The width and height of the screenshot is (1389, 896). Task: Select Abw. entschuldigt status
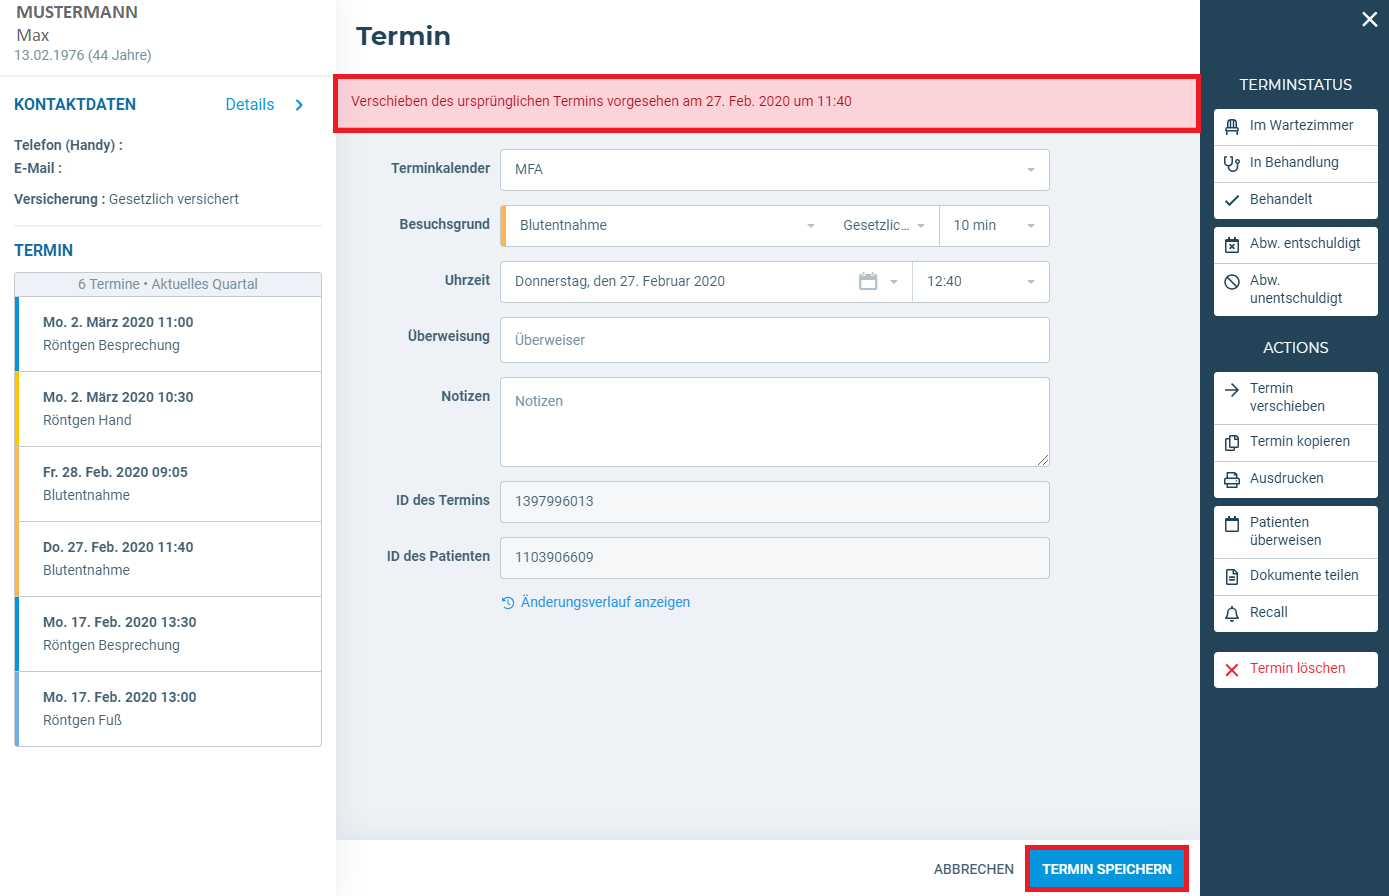[x=1295, y=245]
